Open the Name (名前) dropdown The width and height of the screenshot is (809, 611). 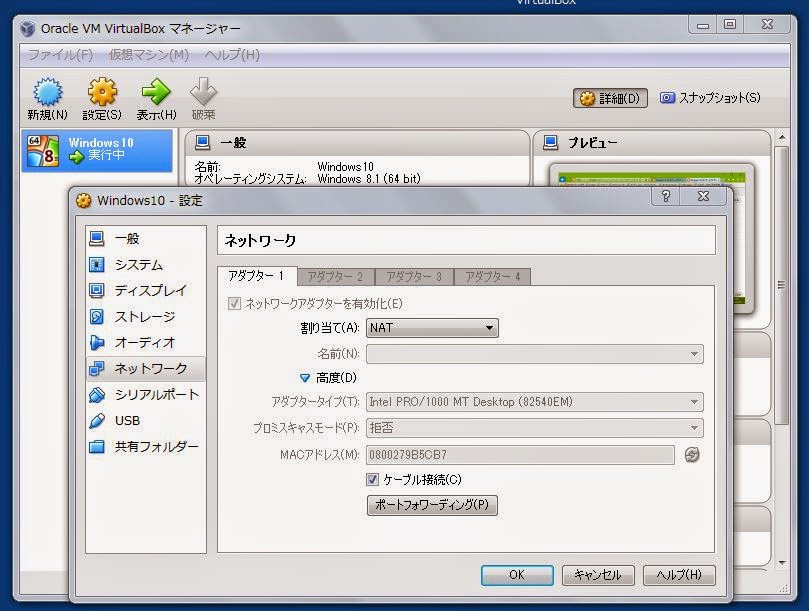pyautogui.click(x=535, y=354)
